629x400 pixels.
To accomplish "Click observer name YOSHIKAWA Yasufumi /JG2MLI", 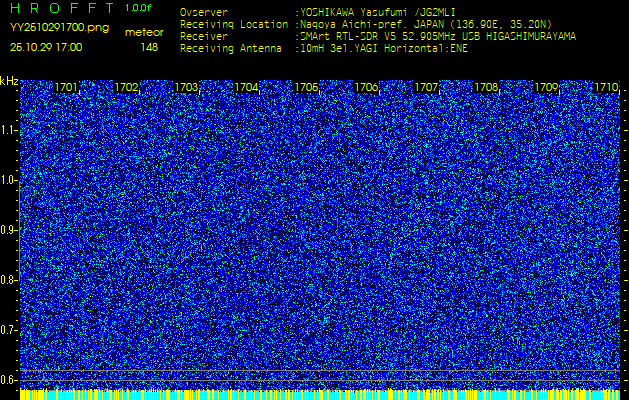I will (x=377, y=12).
